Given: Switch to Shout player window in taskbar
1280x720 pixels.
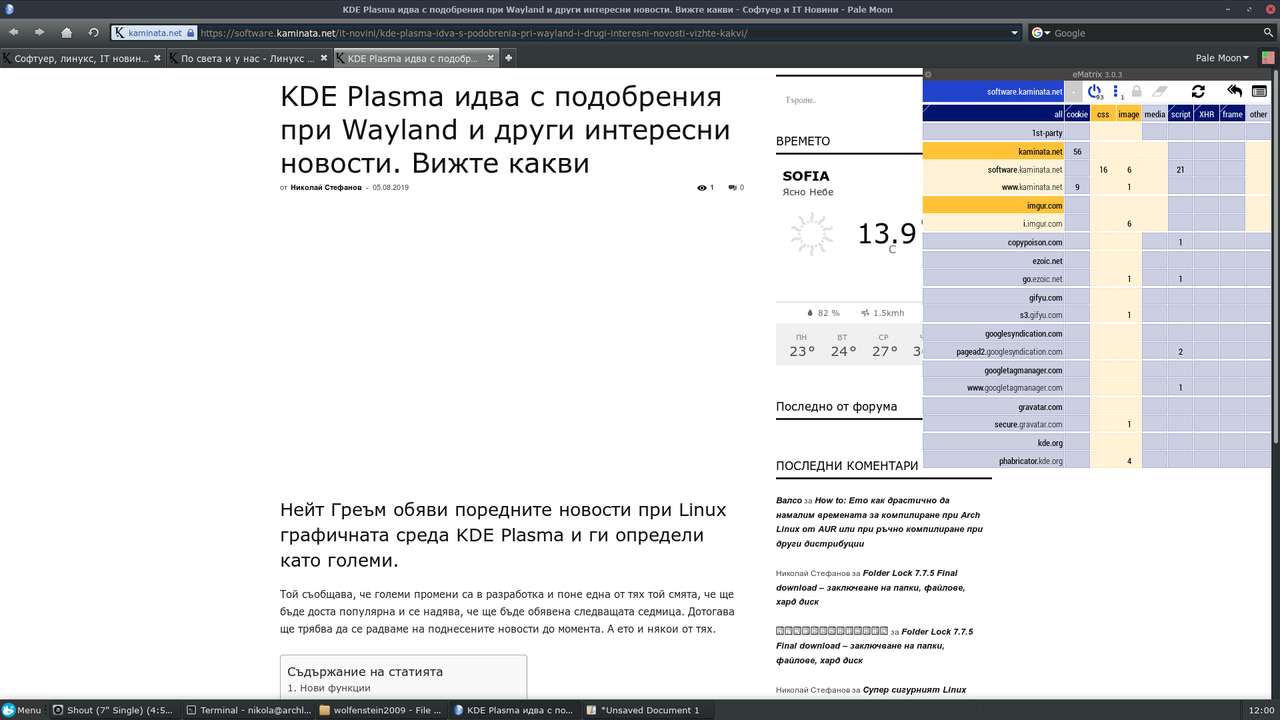Looking at the screenshot, I should [x=113, y=710].
